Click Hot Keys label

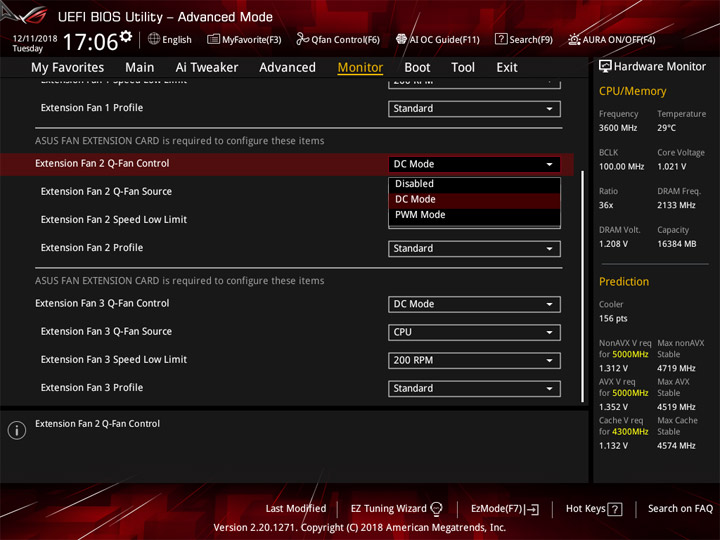585,509
